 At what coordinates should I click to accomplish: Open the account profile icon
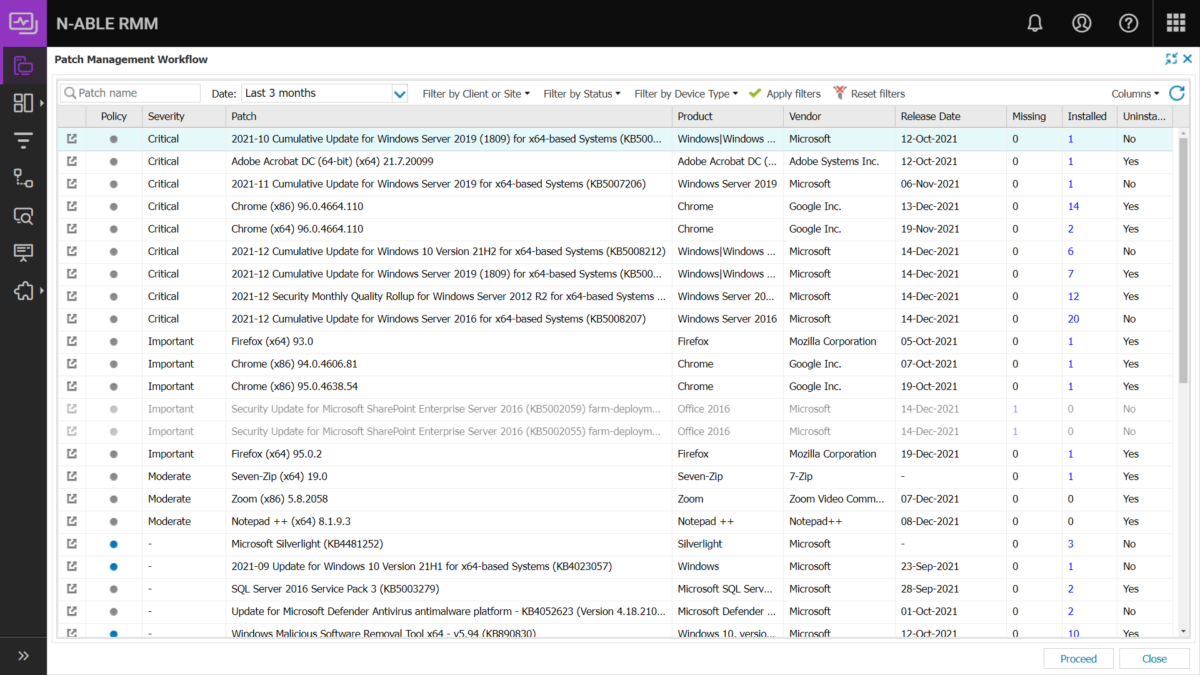click(1081, 22)
